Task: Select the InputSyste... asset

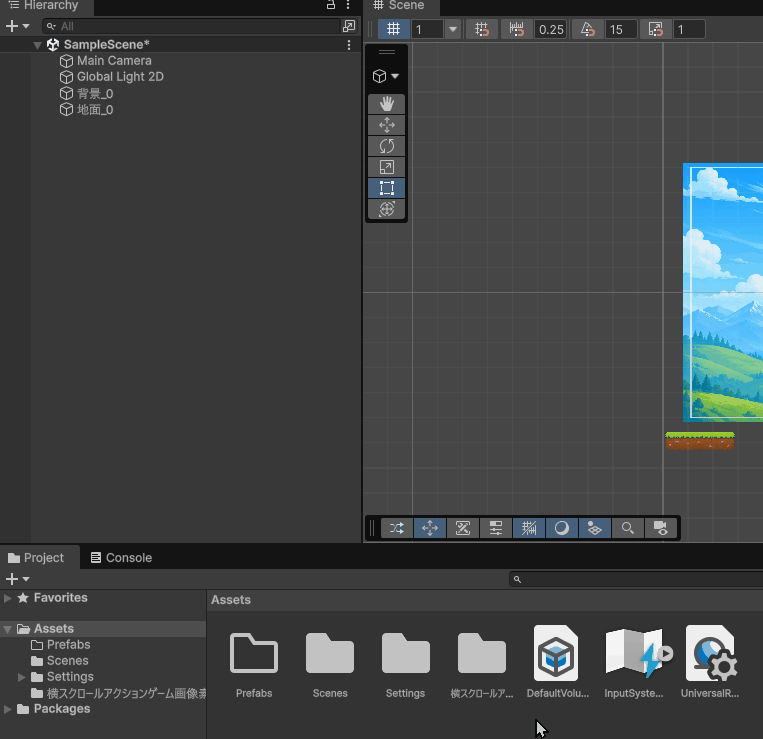Action: coord(635,653)
